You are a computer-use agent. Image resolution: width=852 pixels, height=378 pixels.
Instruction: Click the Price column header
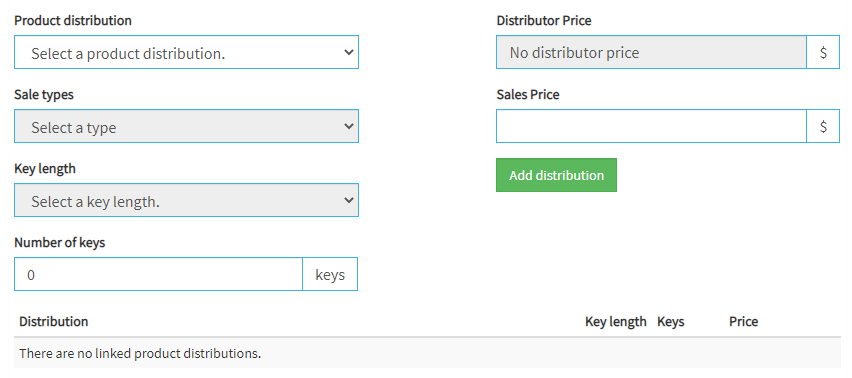pos(743,322)
